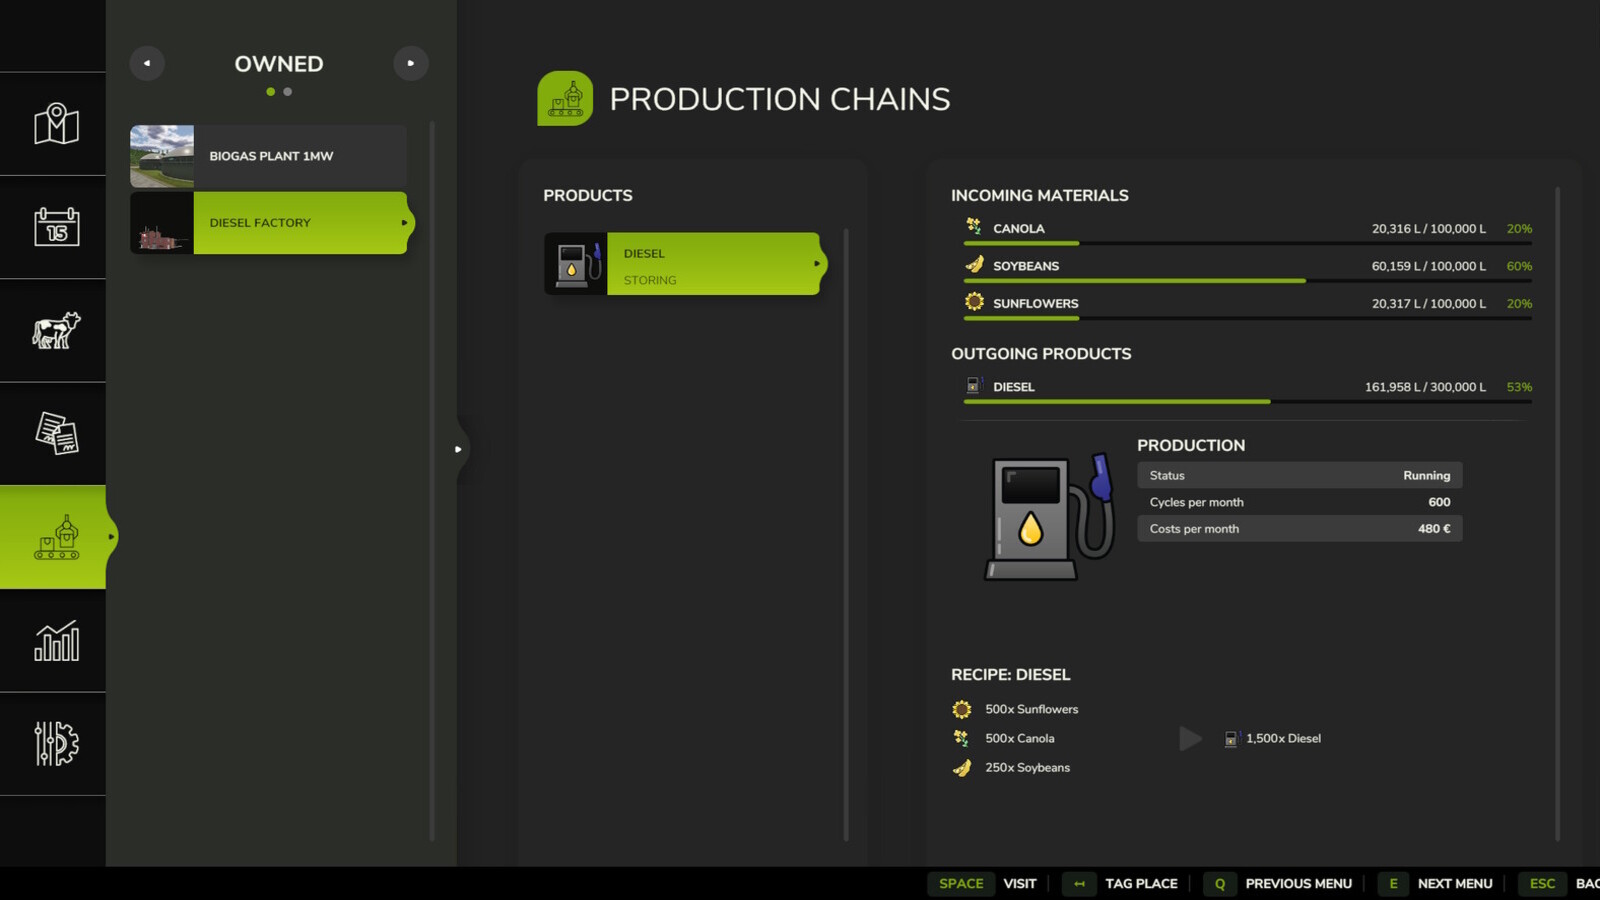Click the left arrow next to OWNED
This screenshot has width=1600, height=900.
(147, 63)
